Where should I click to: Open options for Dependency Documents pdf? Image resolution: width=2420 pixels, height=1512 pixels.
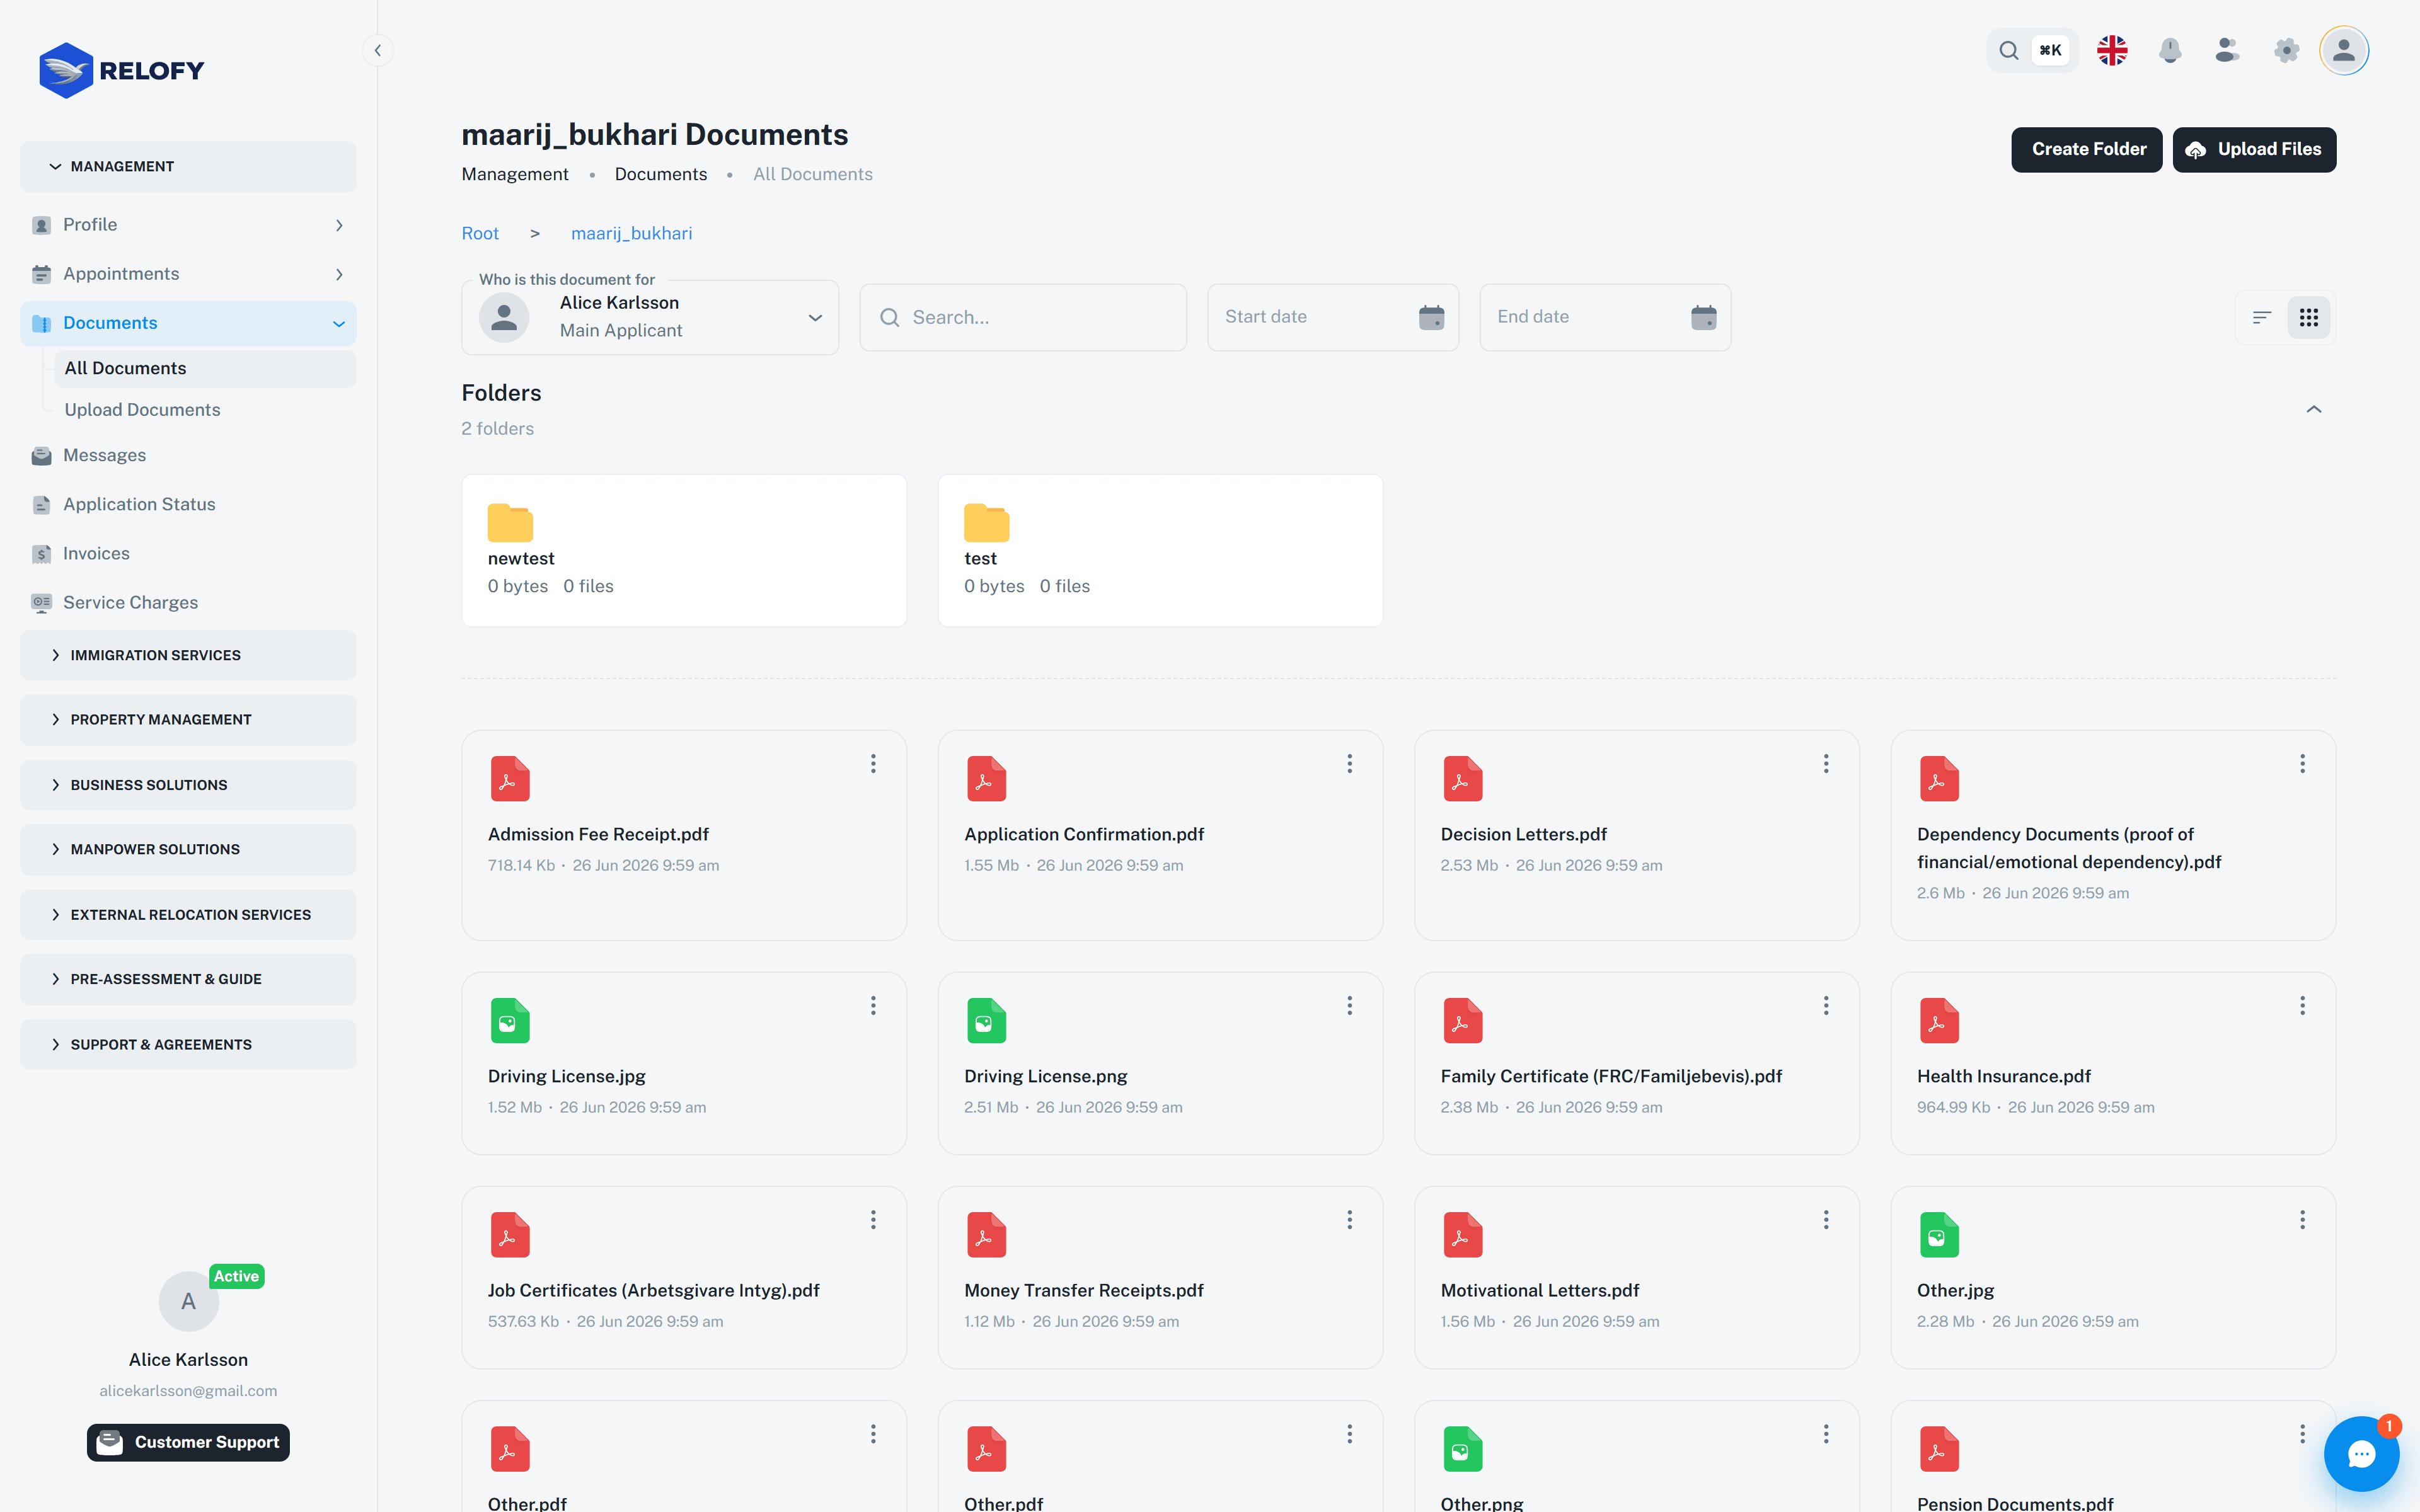[2302, 764]
